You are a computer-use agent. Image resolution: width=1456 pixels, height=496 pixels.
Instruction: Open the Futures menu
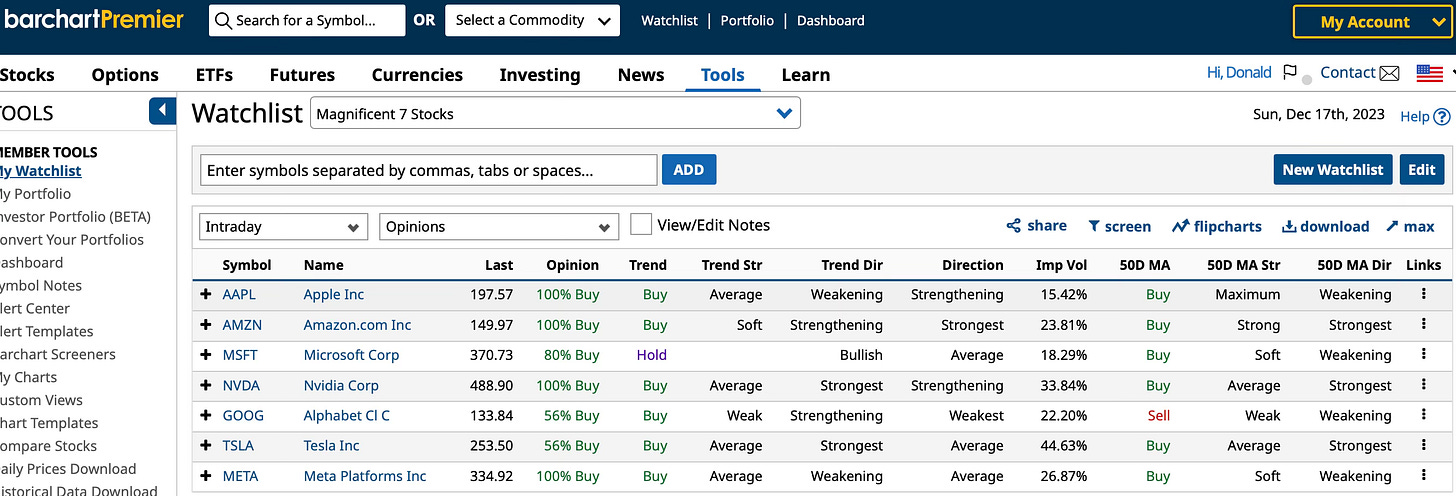click(x=302, y=75)
